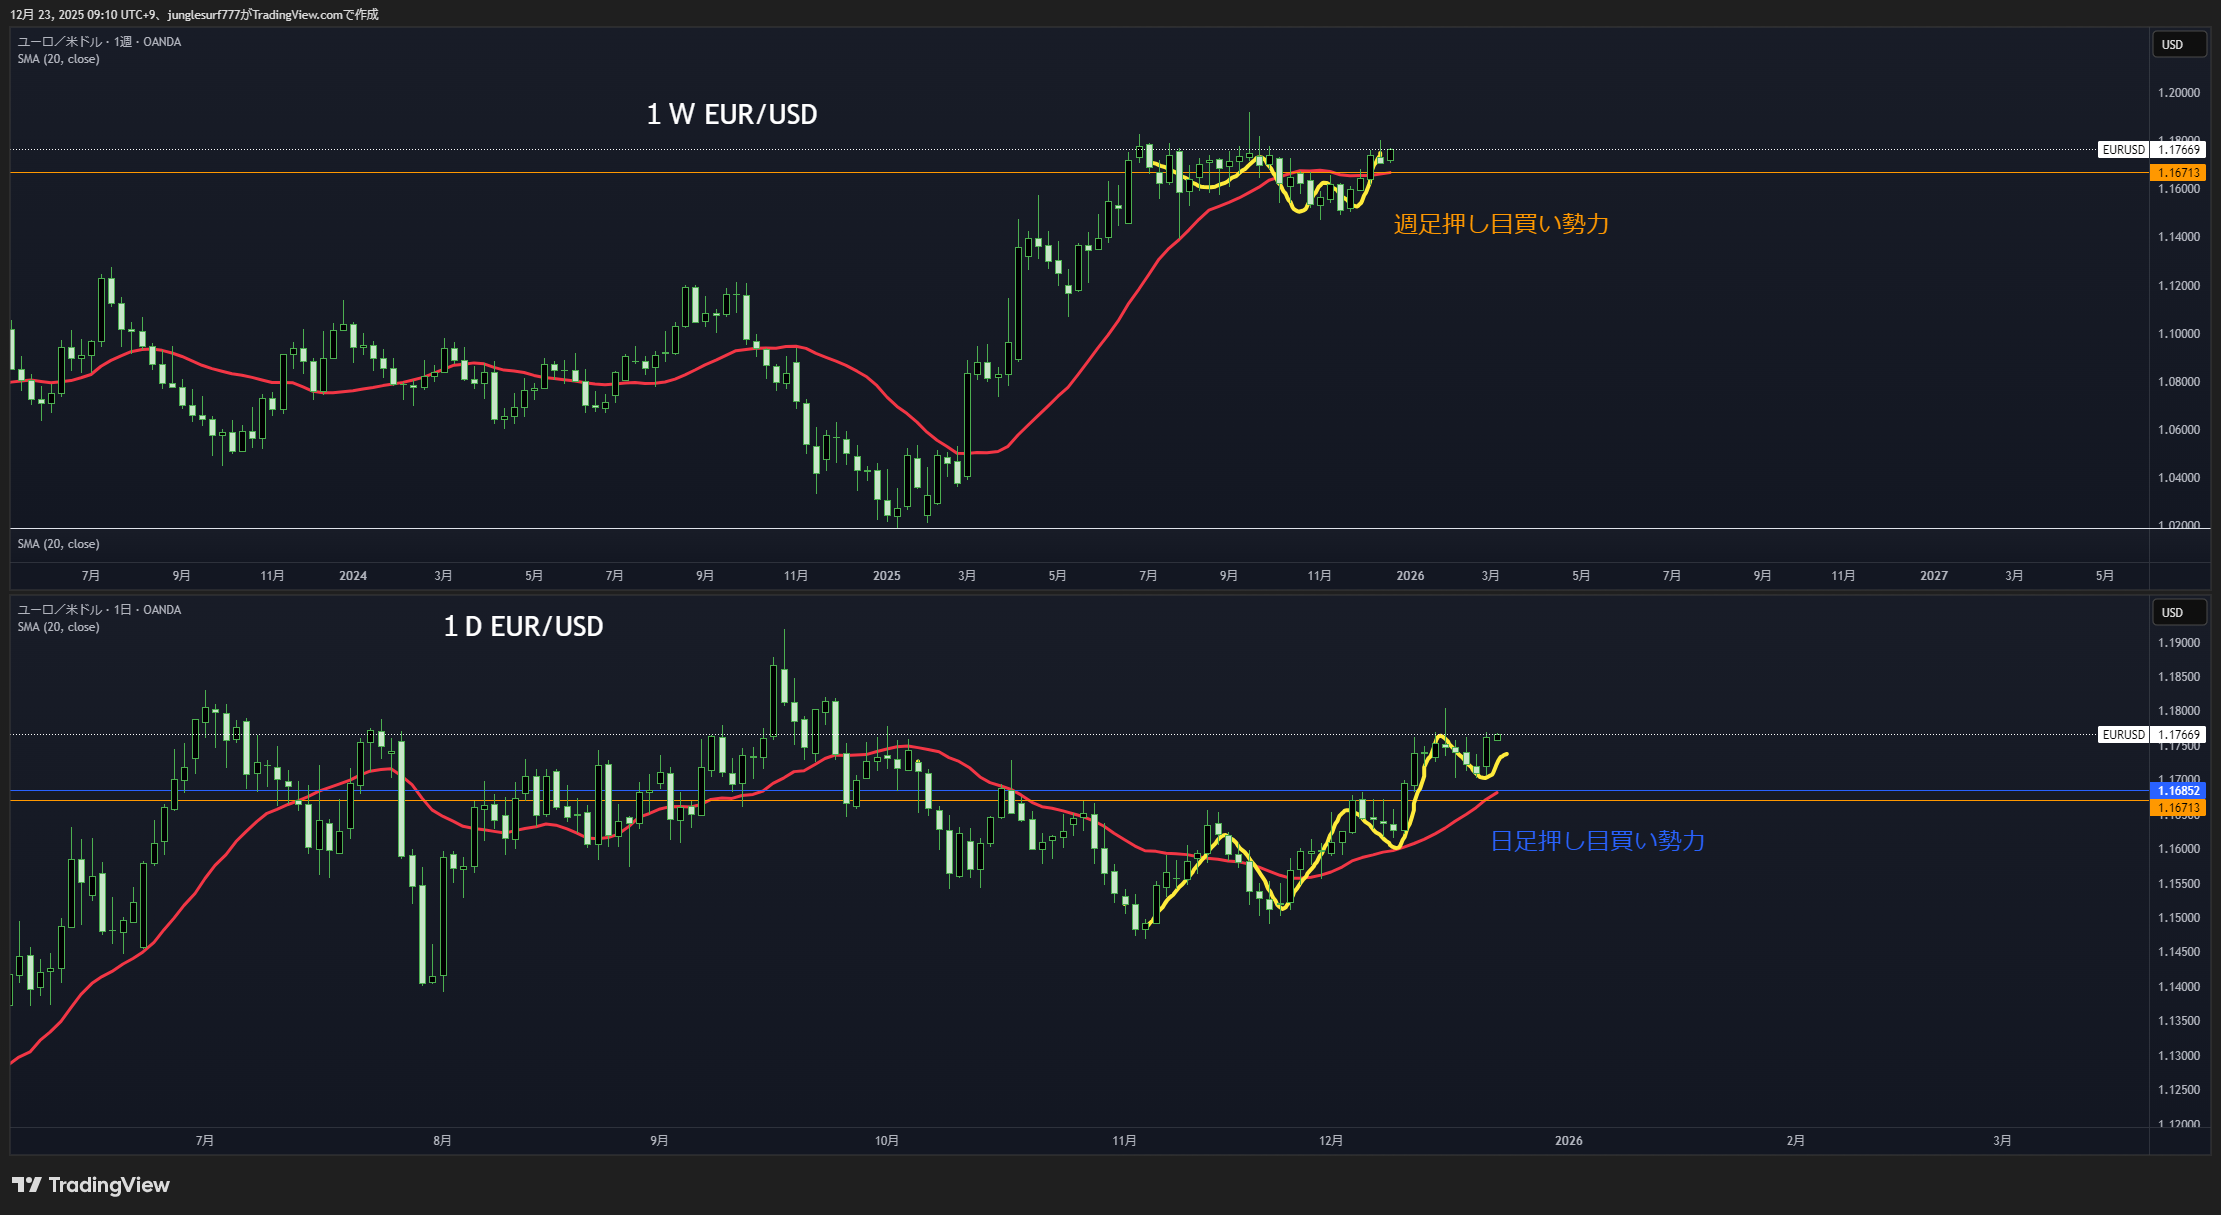Click the 2027 label on weekly time axis
The height and width of the screenshot is (1215, 2221).
(x=1933, y=576)
